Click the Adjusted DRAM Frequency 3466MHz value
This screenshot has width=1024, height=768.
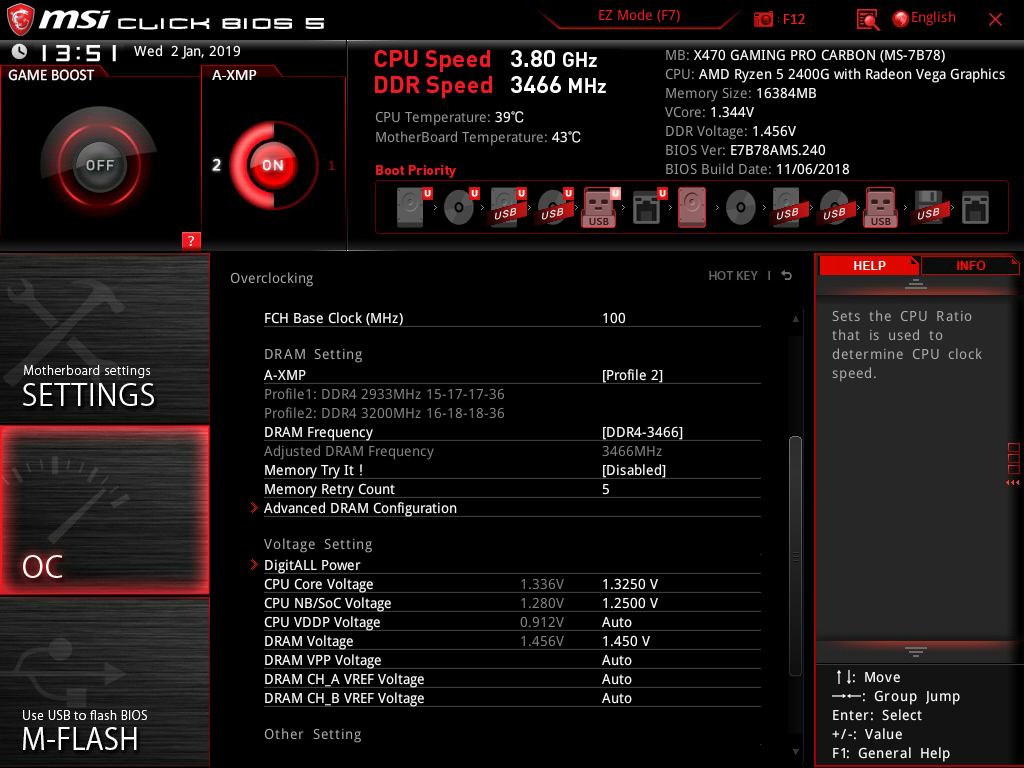coord(632,451)
